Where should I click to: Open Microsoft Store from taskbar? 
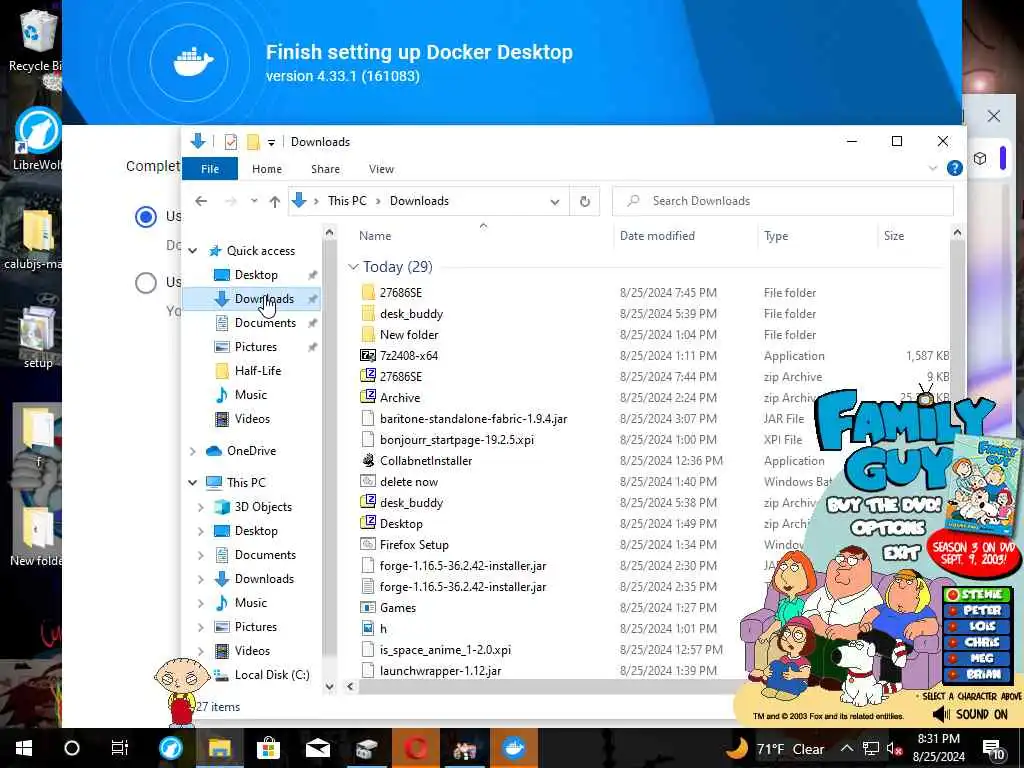268,748
